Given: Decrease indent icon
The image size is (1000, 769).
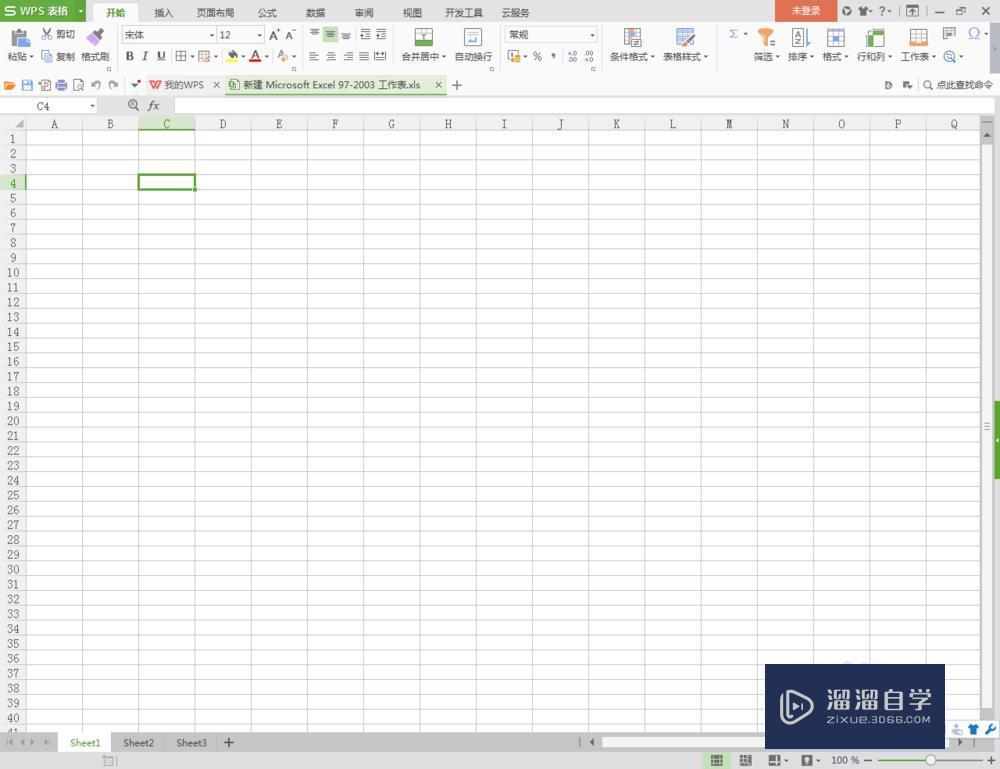Looking at the screenshot, I should coord(365,34).
